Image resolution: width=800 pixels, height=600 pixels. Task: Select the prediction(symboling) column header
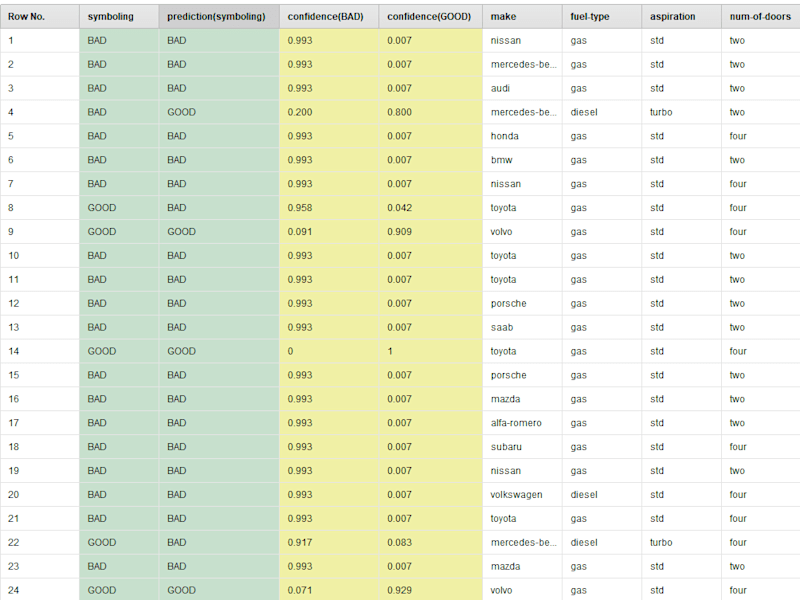[x=219, y=16]
